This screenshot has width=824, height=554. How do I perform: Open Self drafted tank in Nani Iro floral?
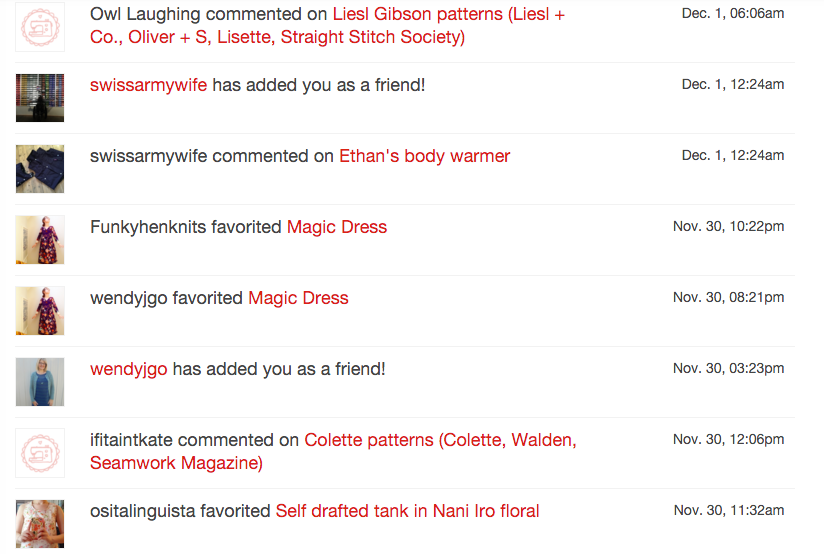click(407, 511)
